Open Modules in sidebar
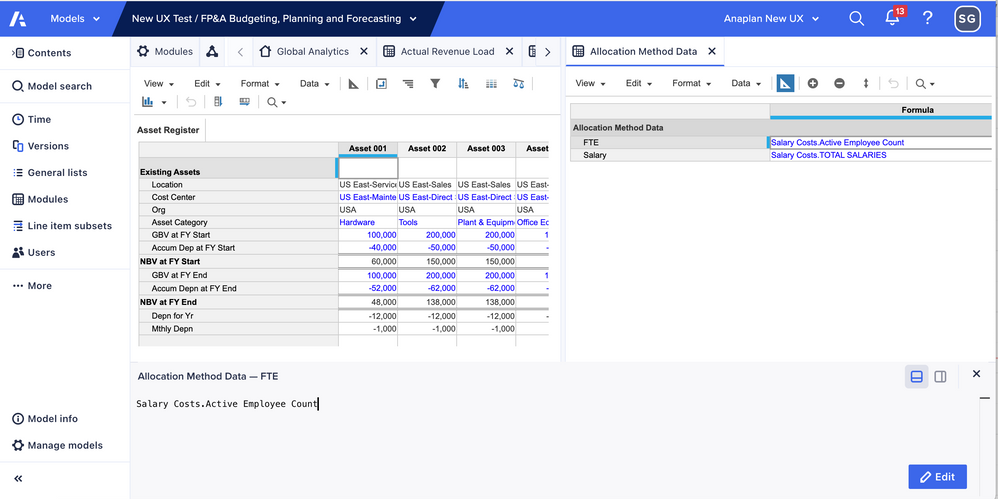Viewport: 998px width, 499px height. [40, 199]
